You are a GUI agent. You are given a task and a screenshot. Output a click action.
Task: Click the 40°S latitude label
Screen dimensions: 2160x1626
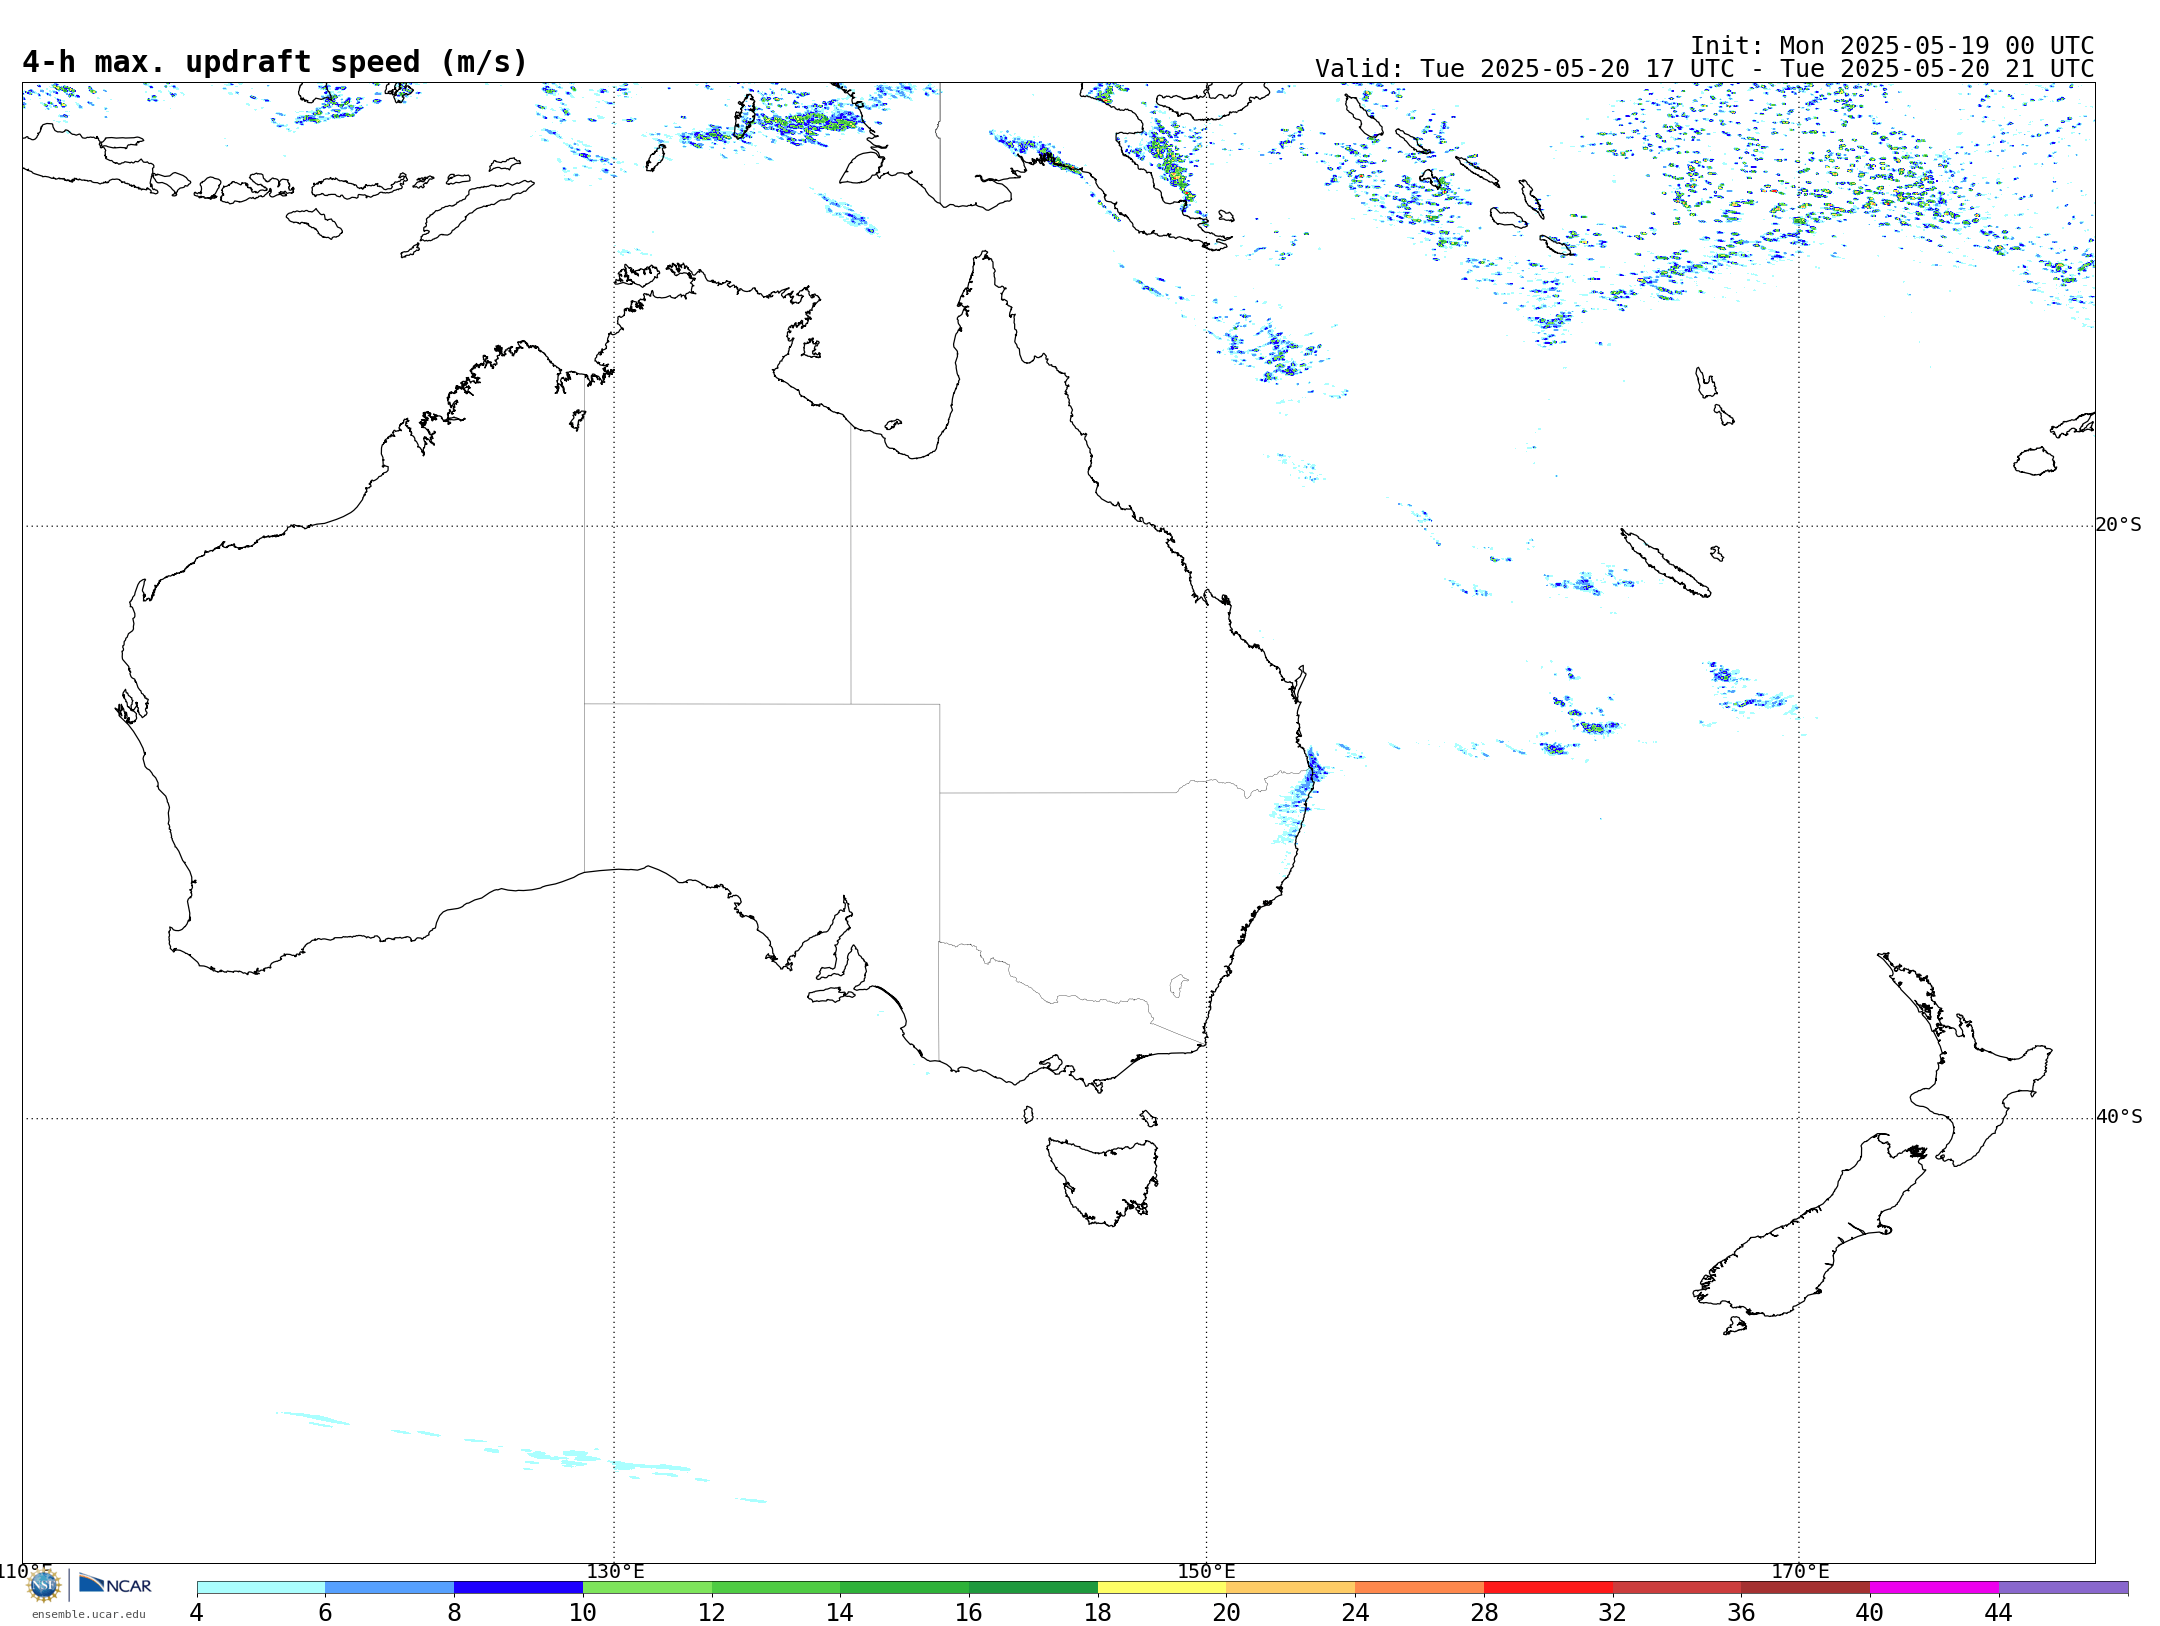2119,1117
